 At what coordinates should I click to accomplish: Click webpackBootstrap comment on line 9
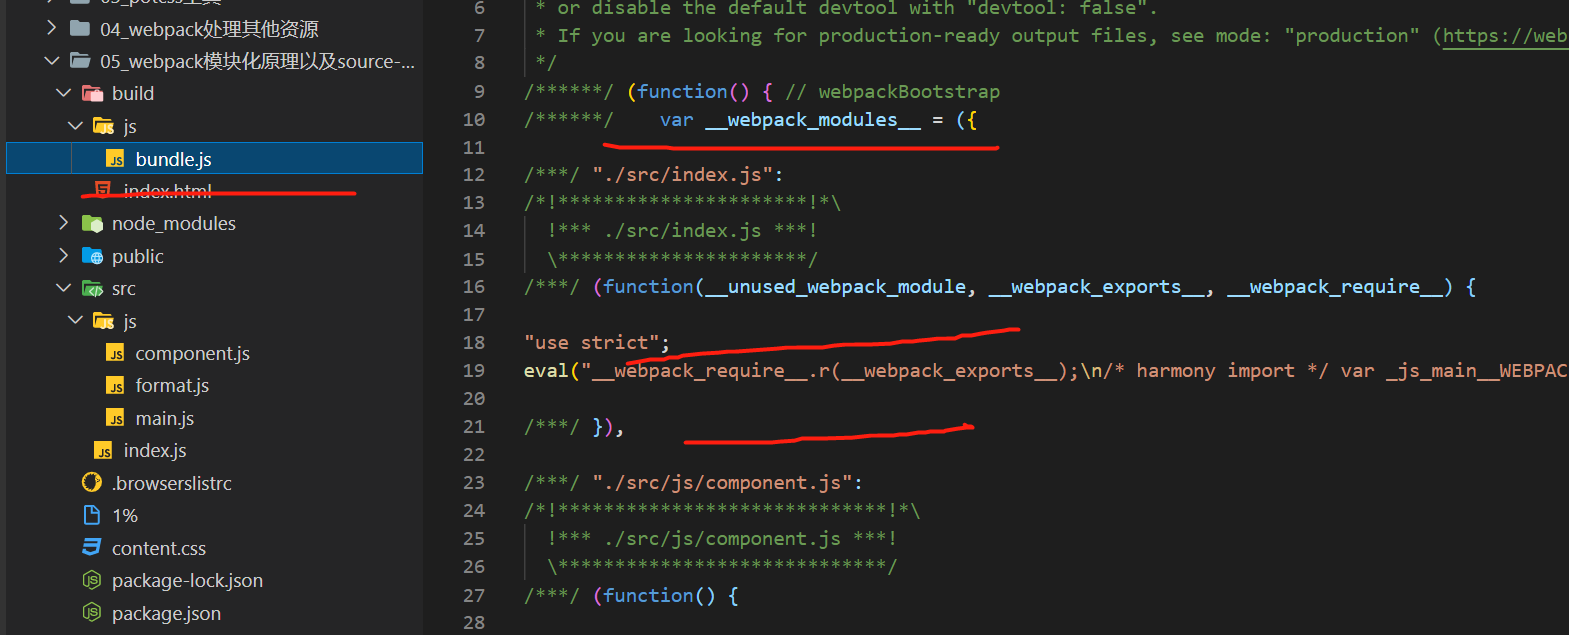tap(909, 91)
